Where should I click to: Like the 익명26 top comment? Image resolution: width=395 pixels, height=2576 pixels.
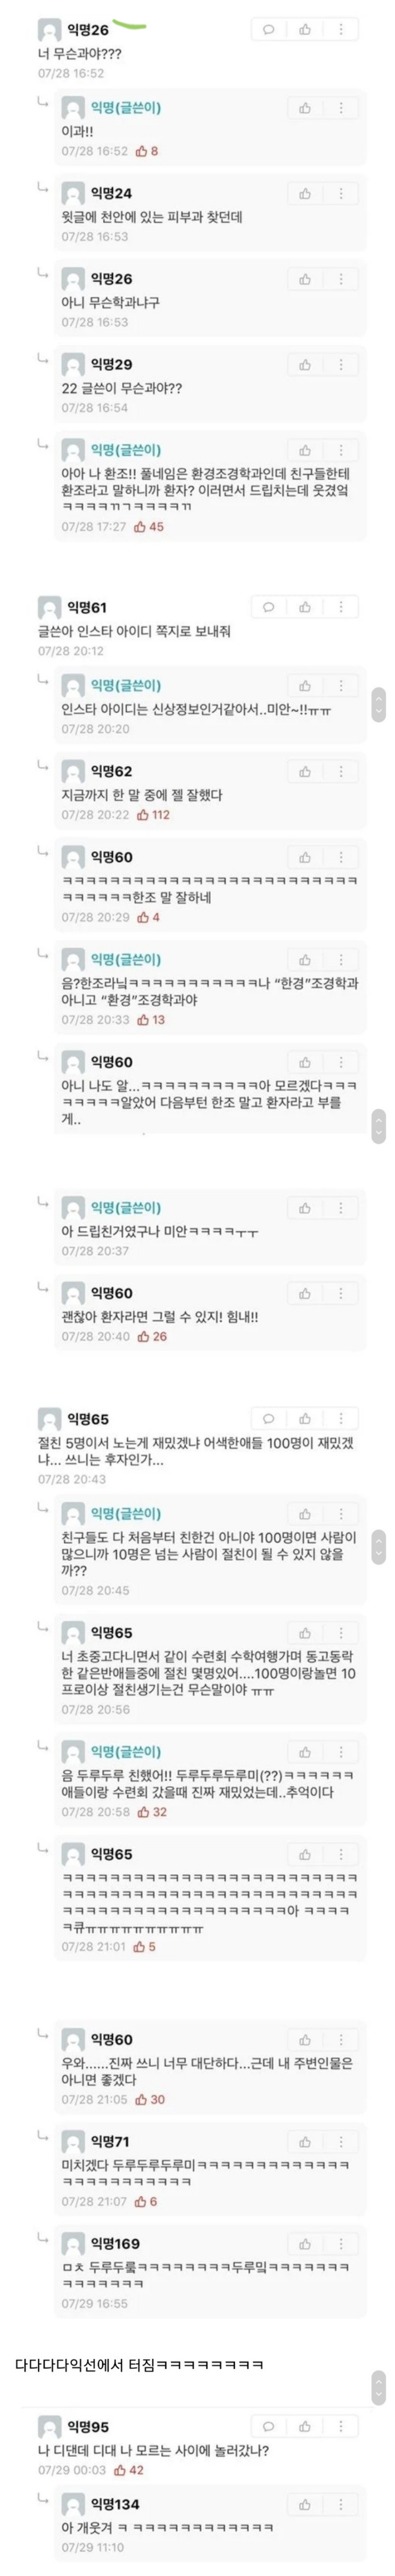click(x=304, y=29)
